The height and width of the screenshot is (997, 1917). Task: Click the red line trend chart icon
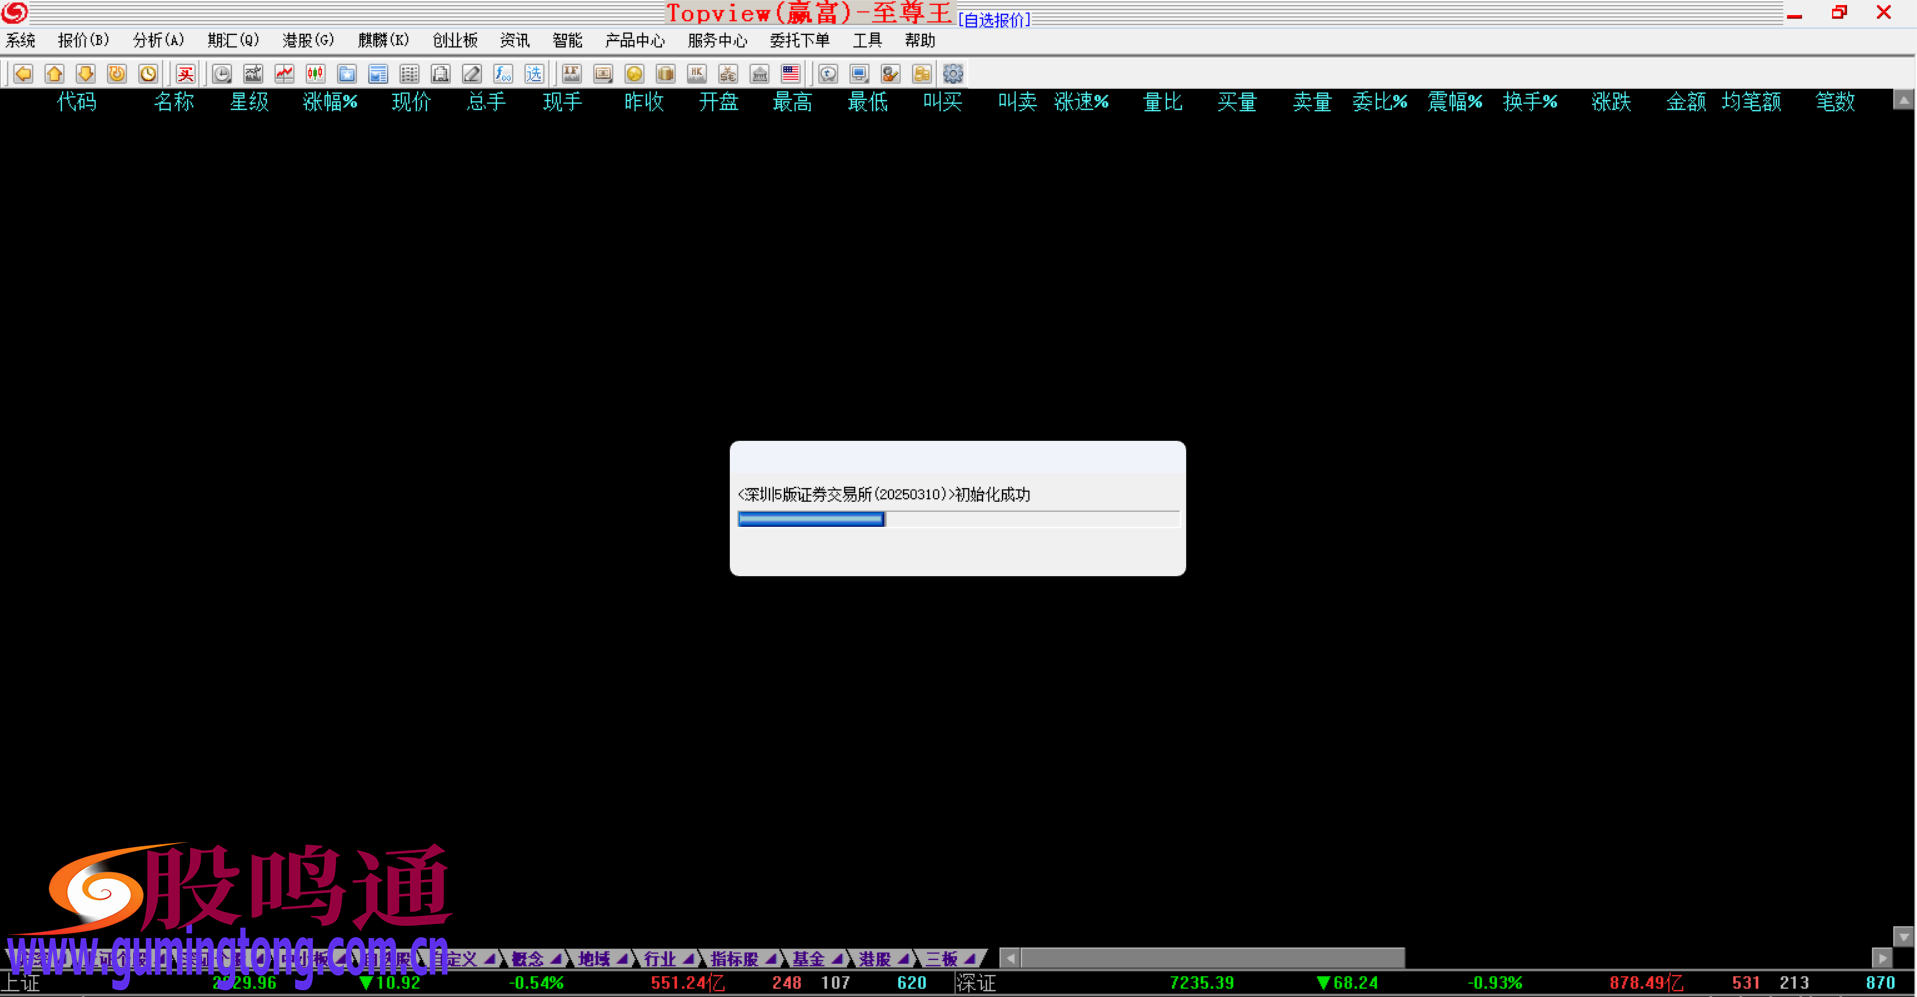coord(285,74)
